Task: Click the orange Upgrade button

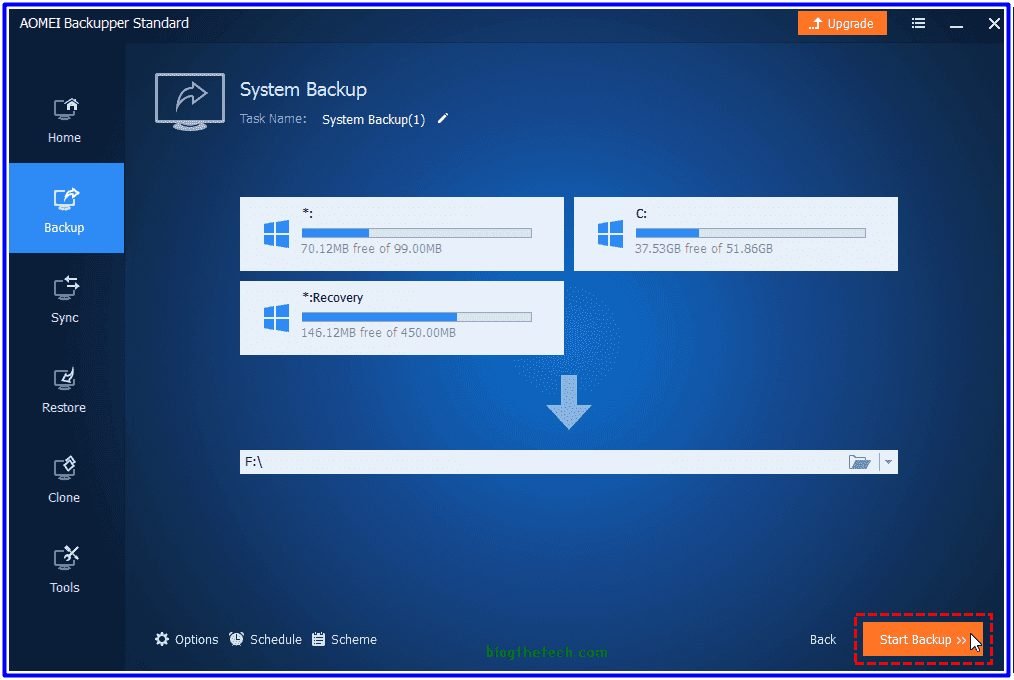Action: [x=842, y=23]
